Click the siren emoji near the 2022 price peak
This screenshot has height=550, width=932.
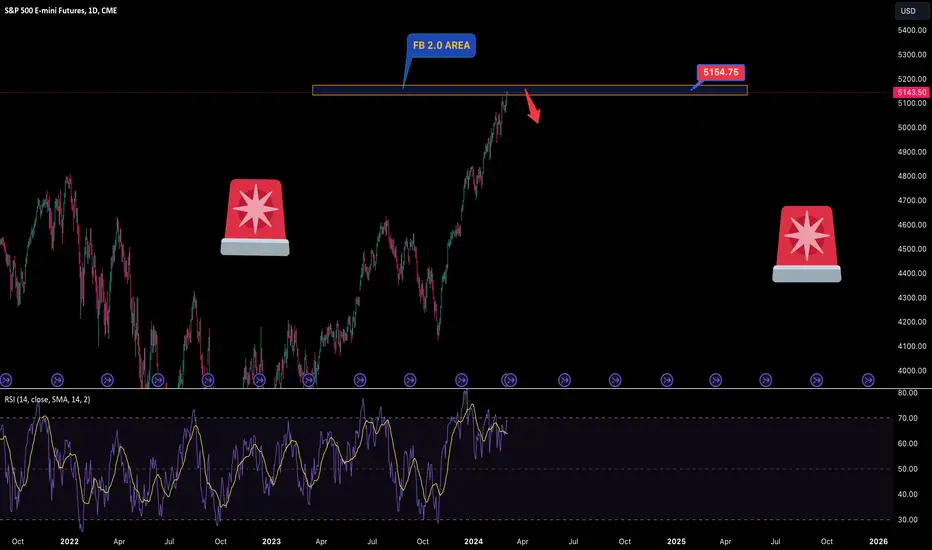pyautogui.click(x=255, y=218)
